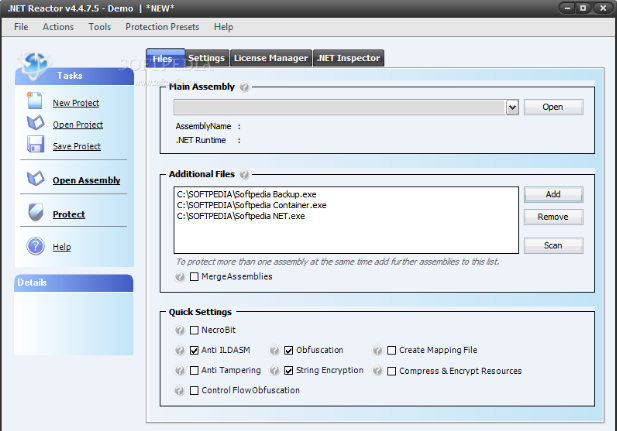Click the Save Project floppy disk icon

point(35,144)
